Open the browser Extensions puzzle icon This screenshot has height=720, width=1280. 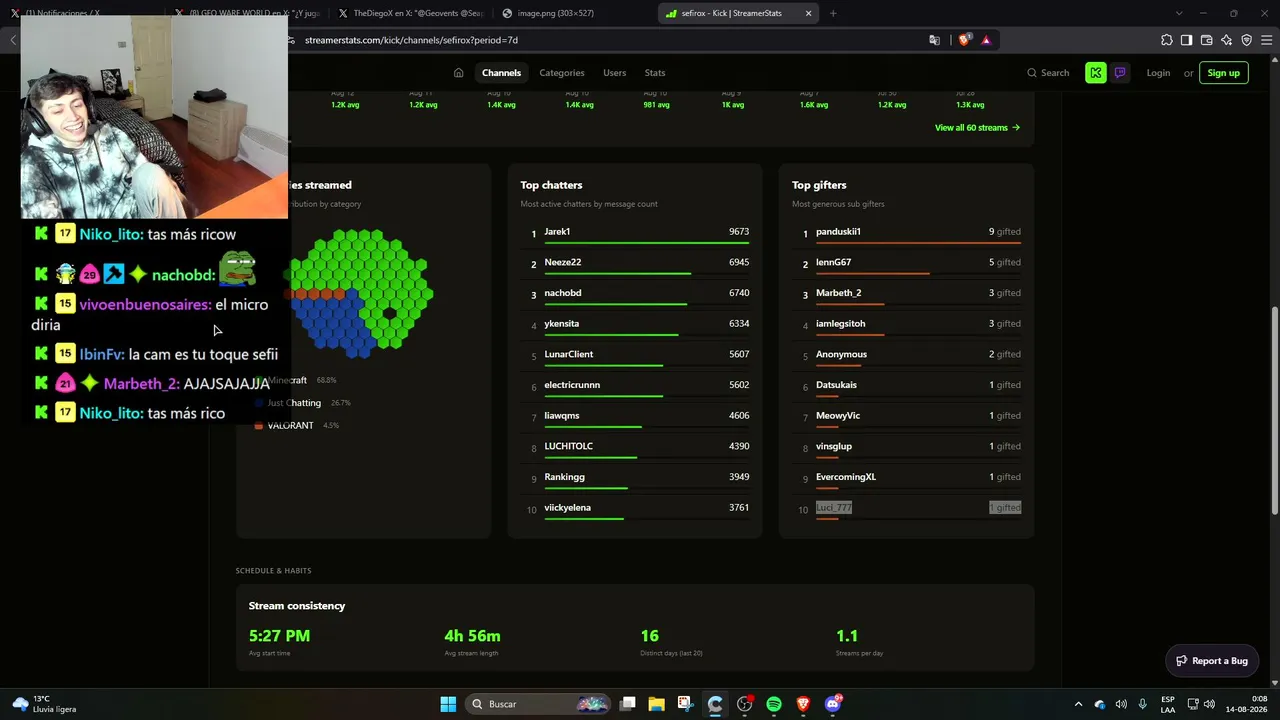pos(1167,40)
